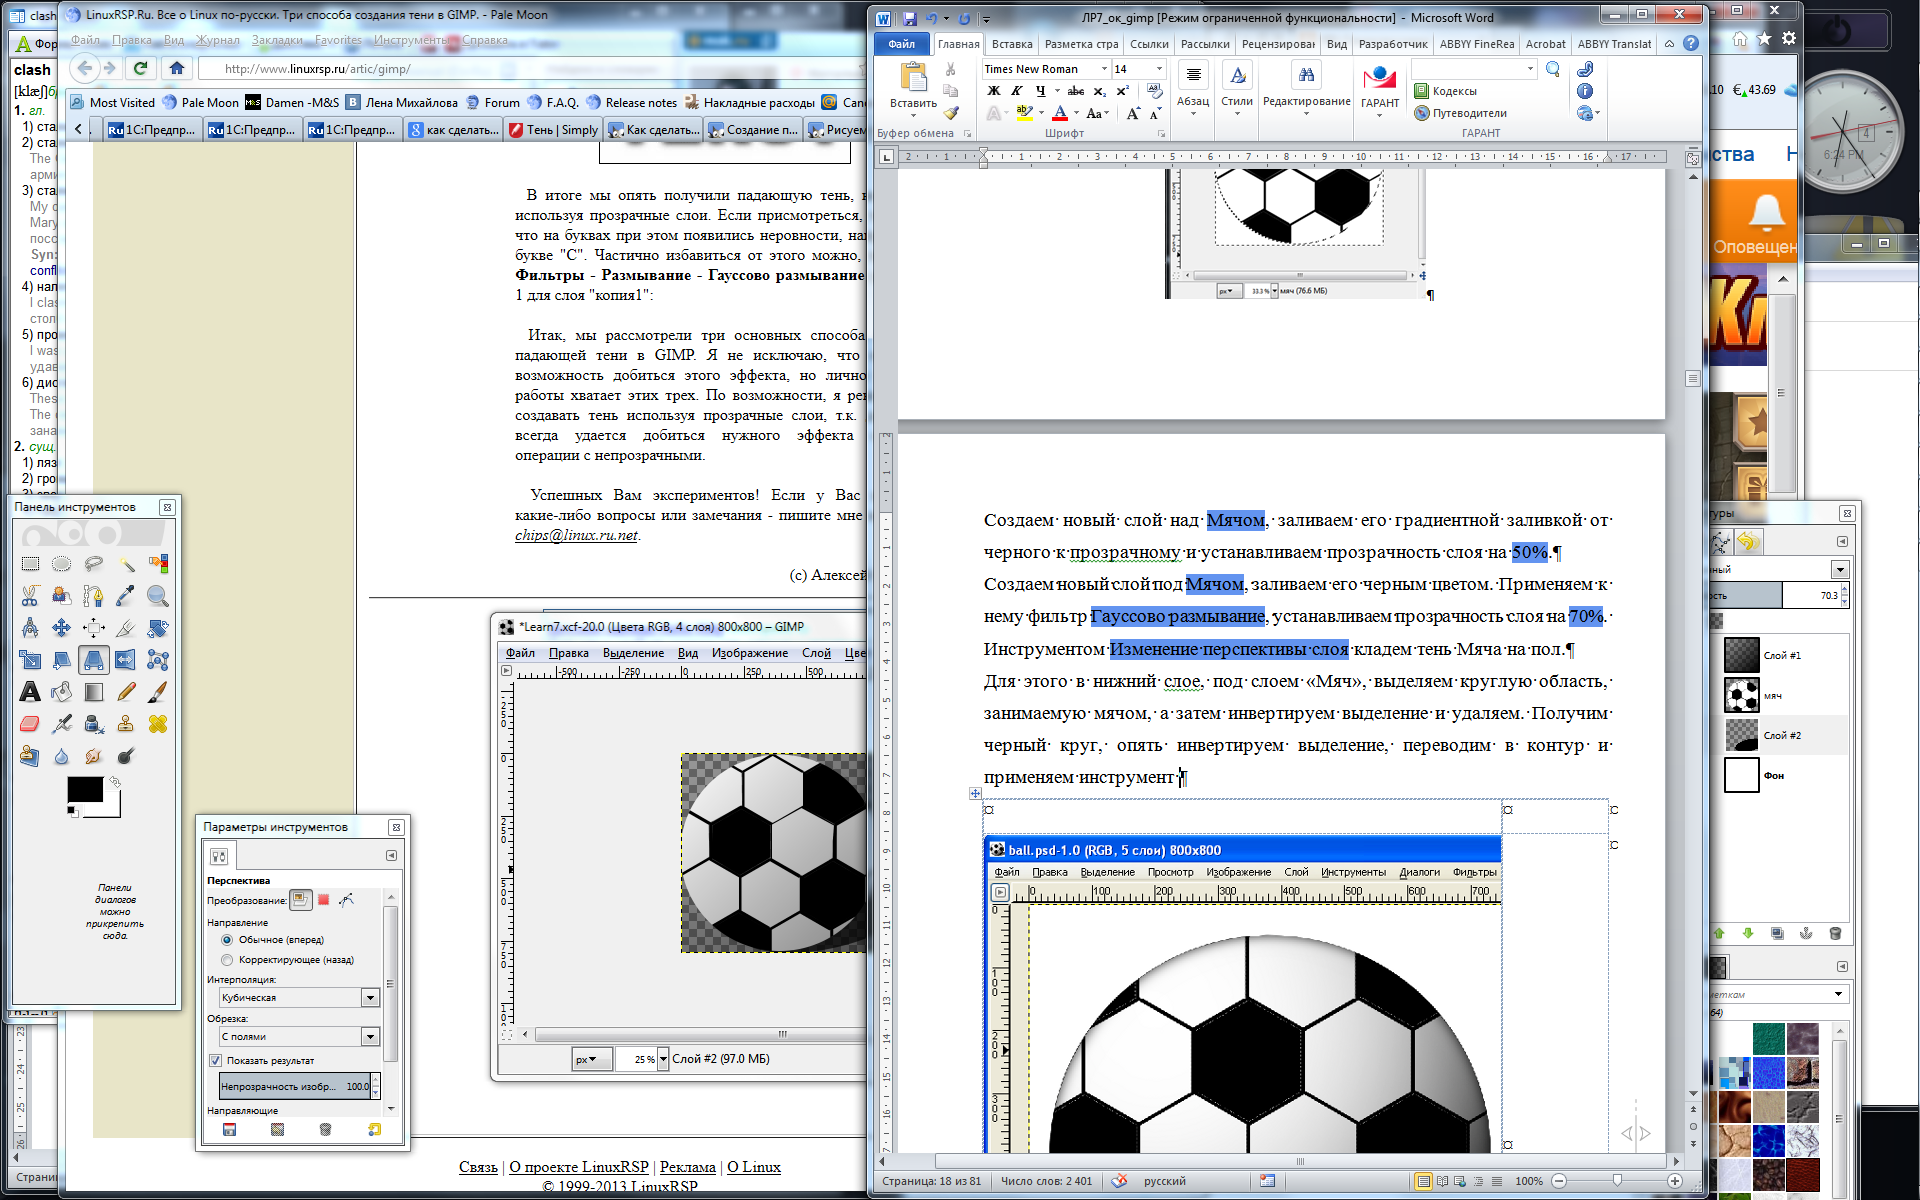Select the Clone stamp tool
The image size is (1920, 1200).
[x=126, y=724]
